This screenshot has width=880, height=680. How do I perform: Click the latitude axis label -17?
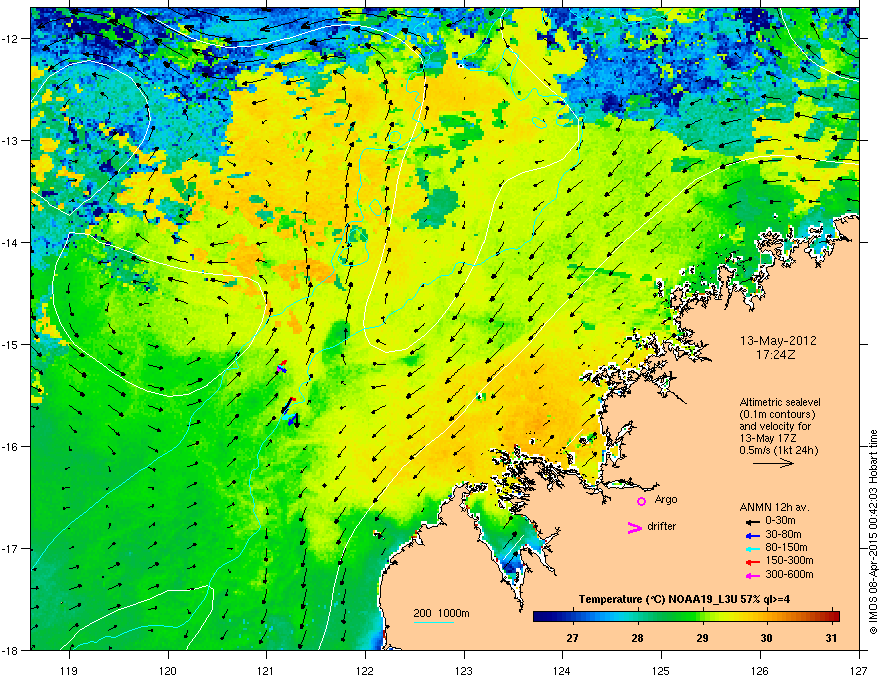click(x=10, y=549)
